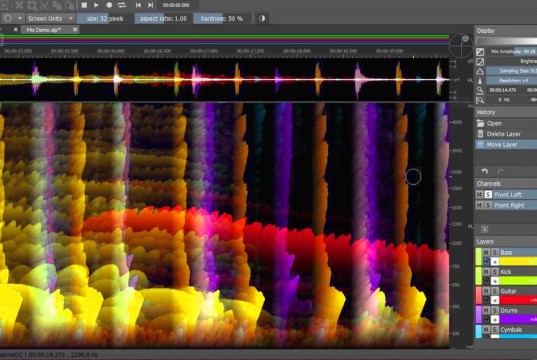The width and height of the screenshot is (537, 360).
Task: Click the half-filled circle contrast icon
Action: [x=262, y=18]
